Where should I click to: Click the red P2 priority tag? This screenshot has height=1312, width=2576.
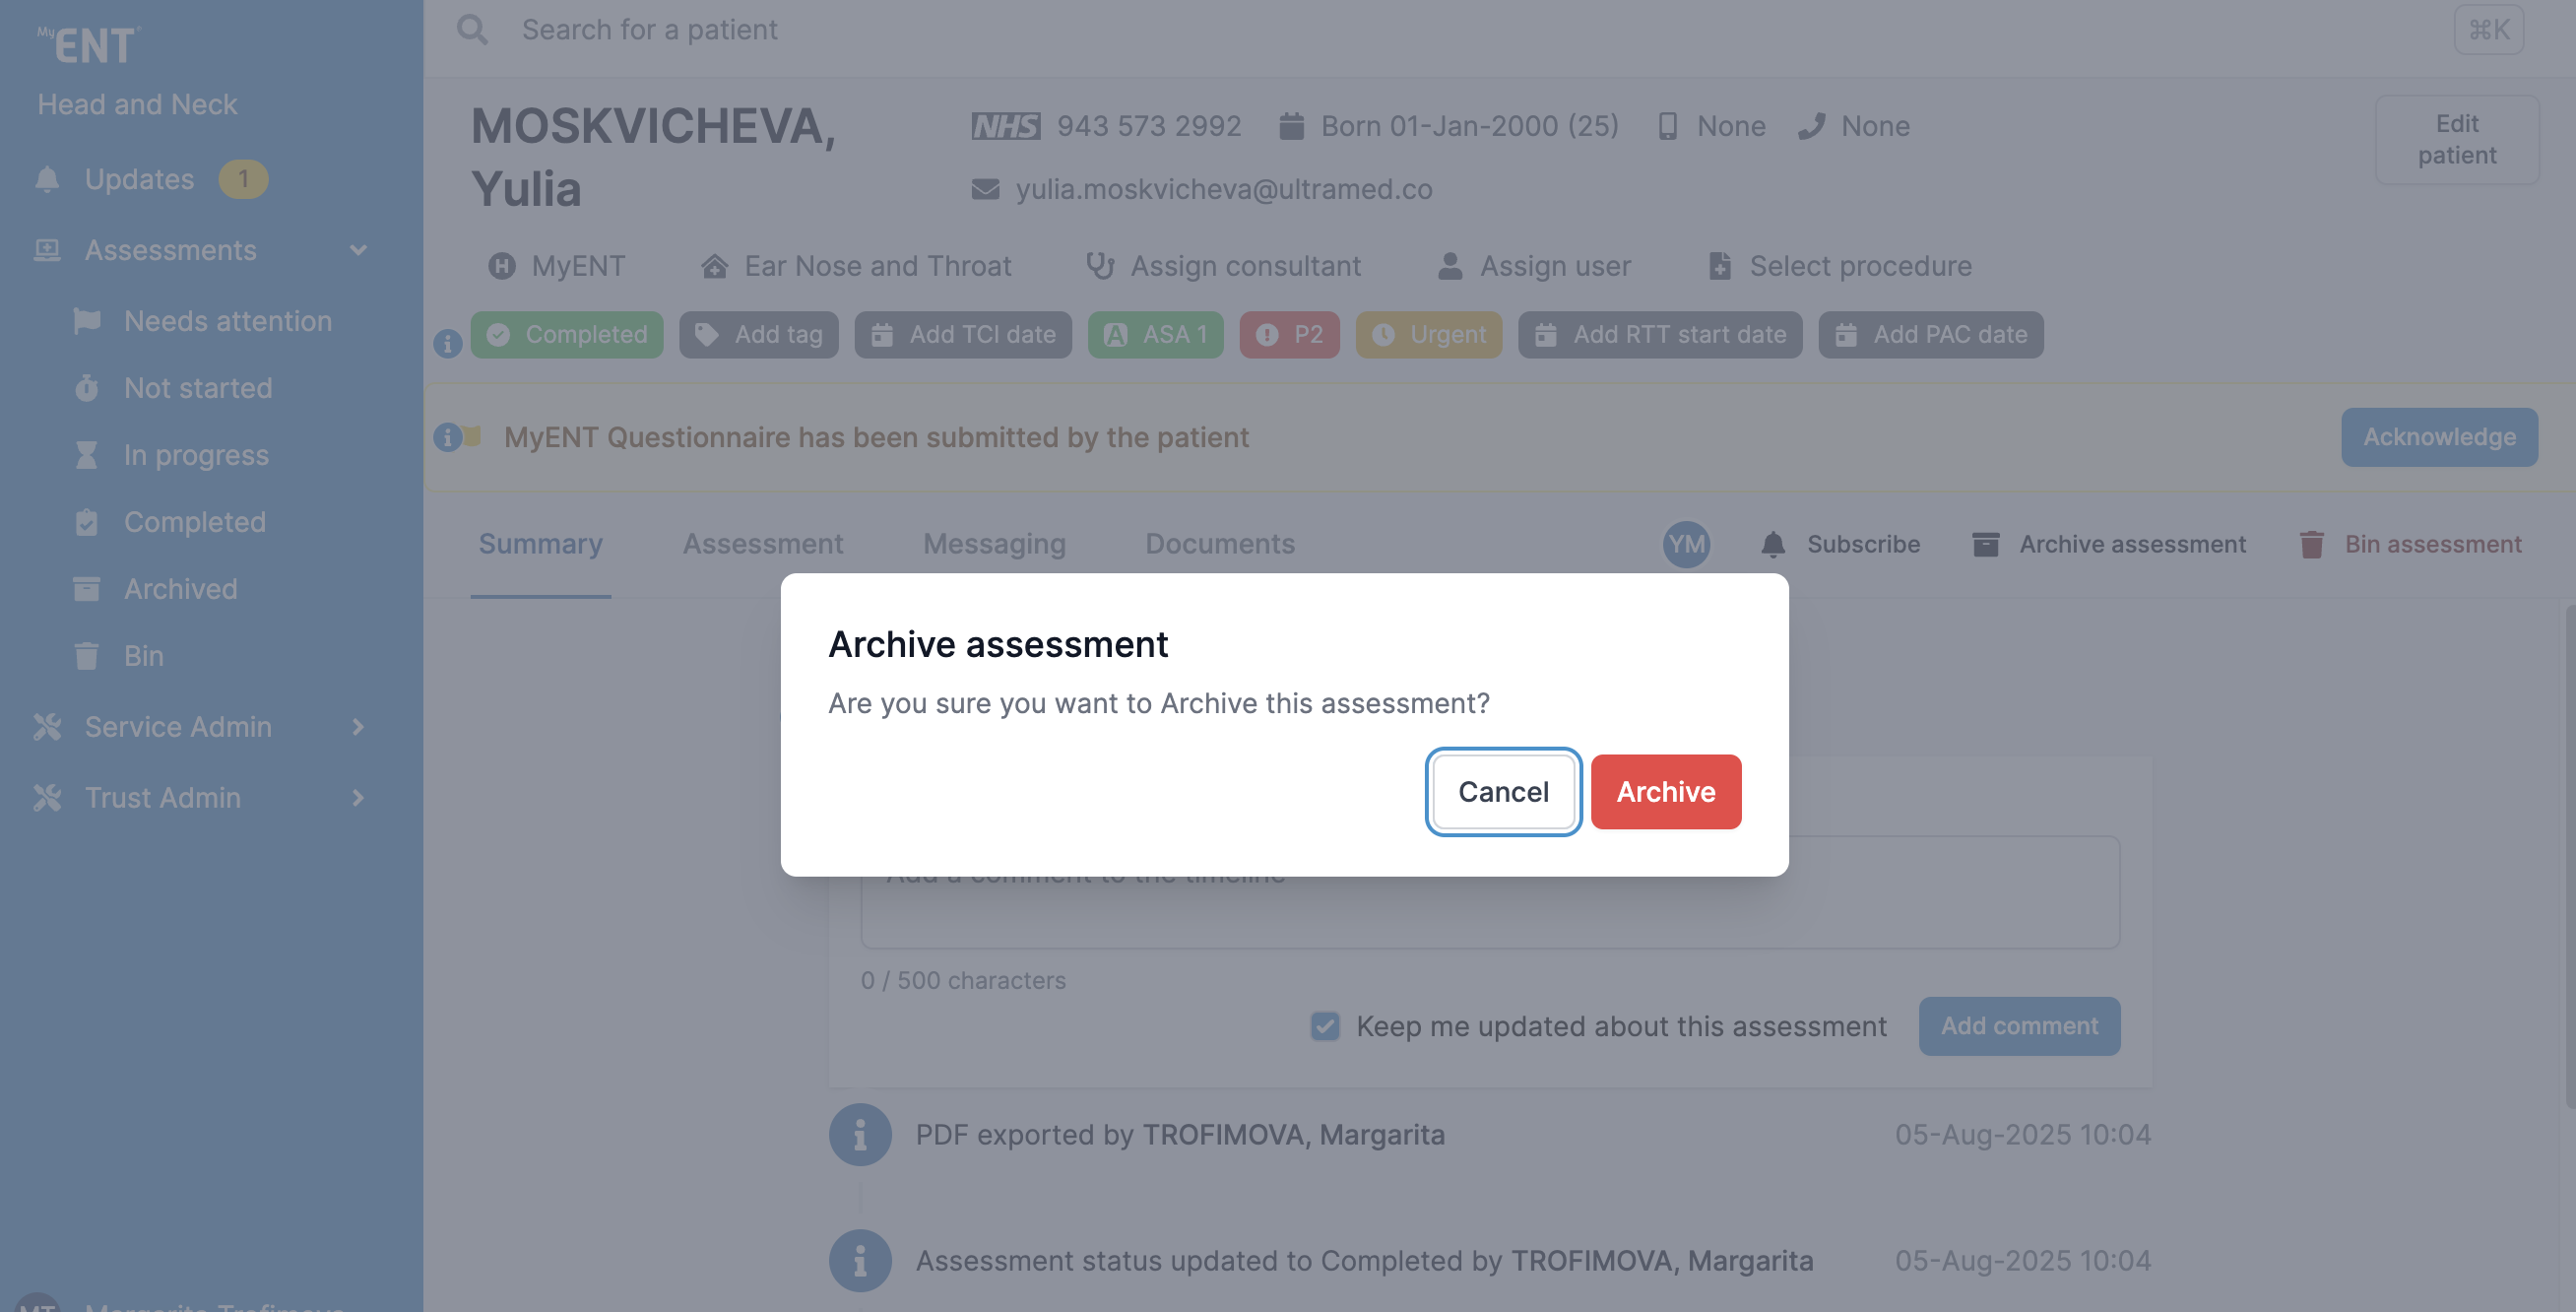(1289, 334)
